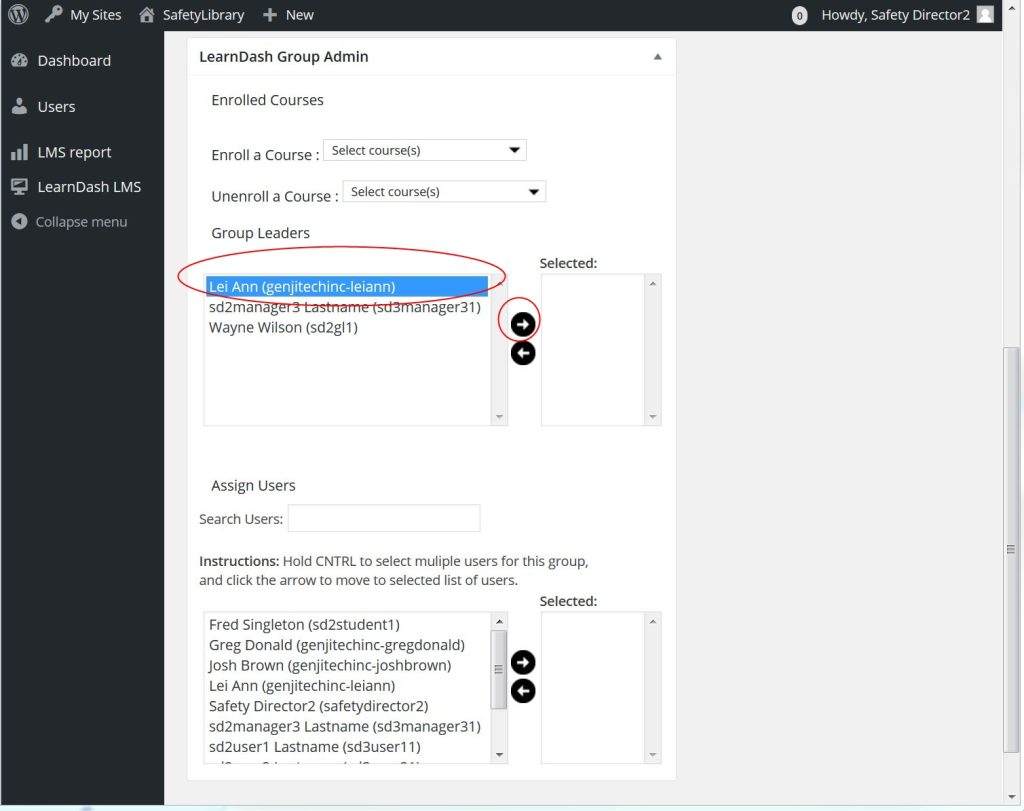Click the SafetyLibrary home icon
The image size is (1024, 811).
[147, 15]
